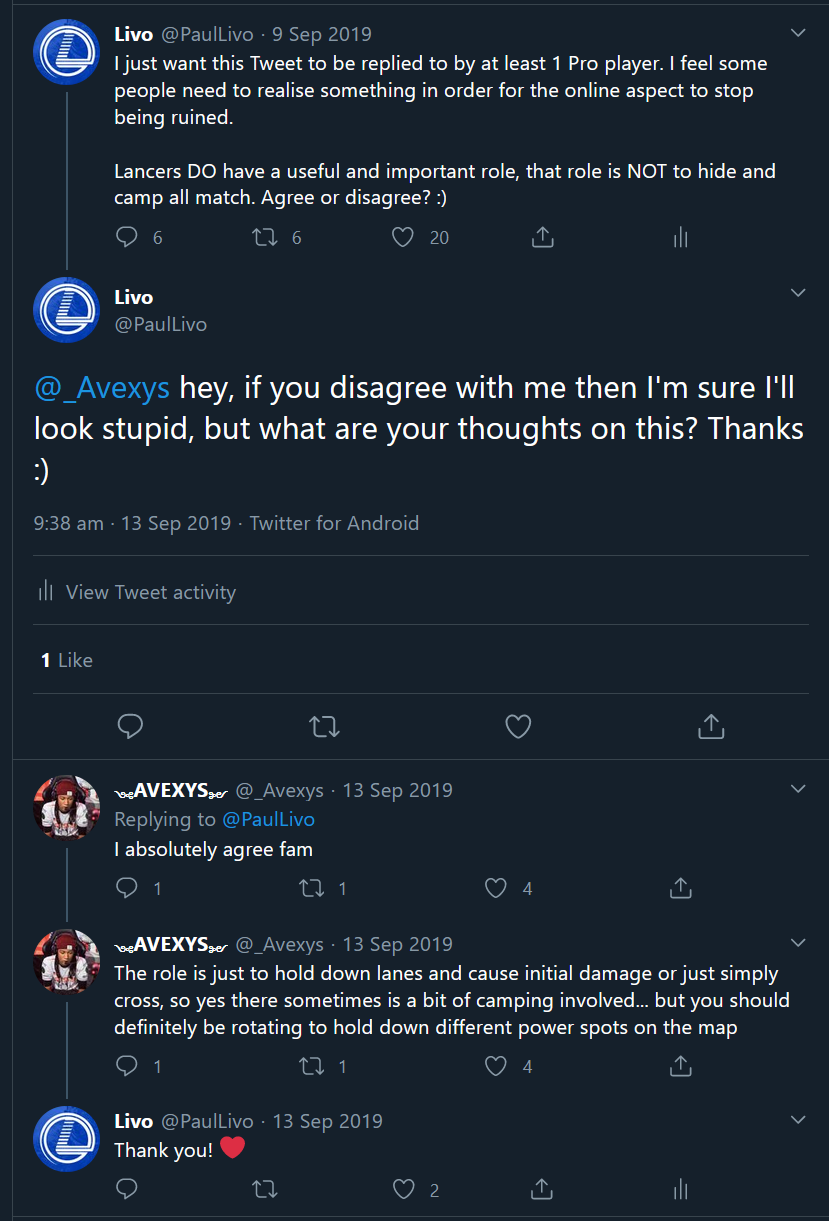The height and width of the screenshot is (1221, 829).
Task: Click the @_Avexys mention in main tweet
Action: (102, 387)
